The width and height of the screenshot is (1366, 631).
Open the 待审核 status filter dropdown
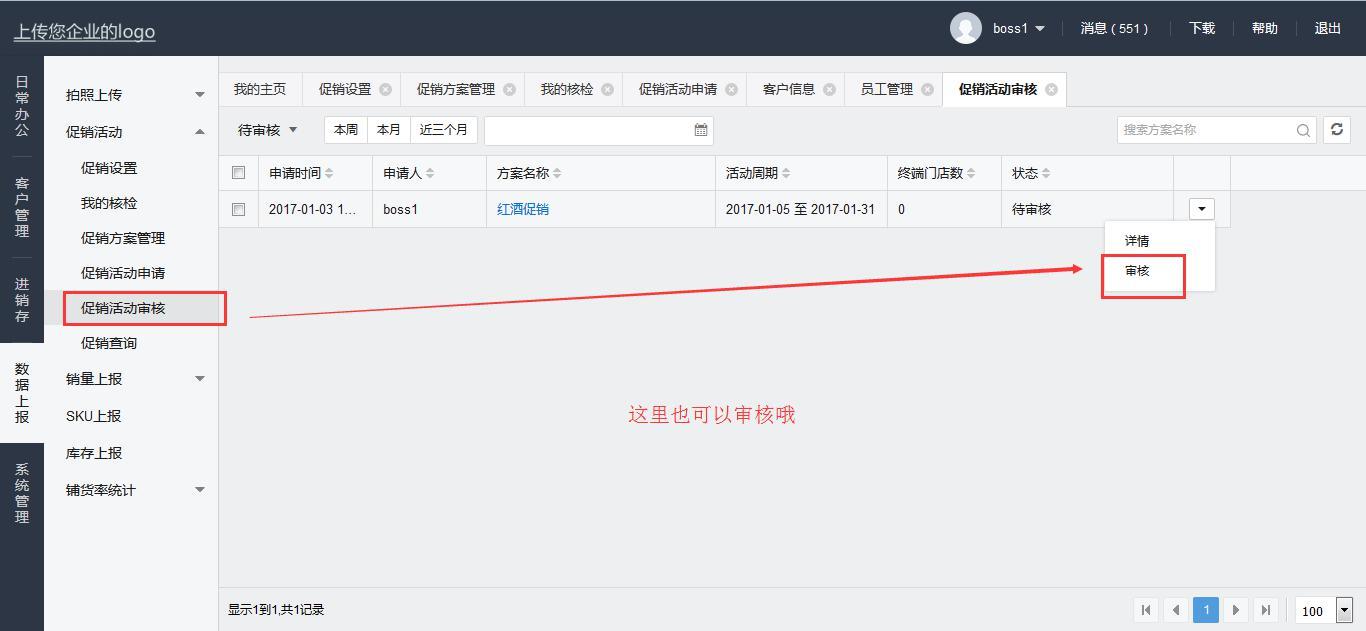pos(267,130)
